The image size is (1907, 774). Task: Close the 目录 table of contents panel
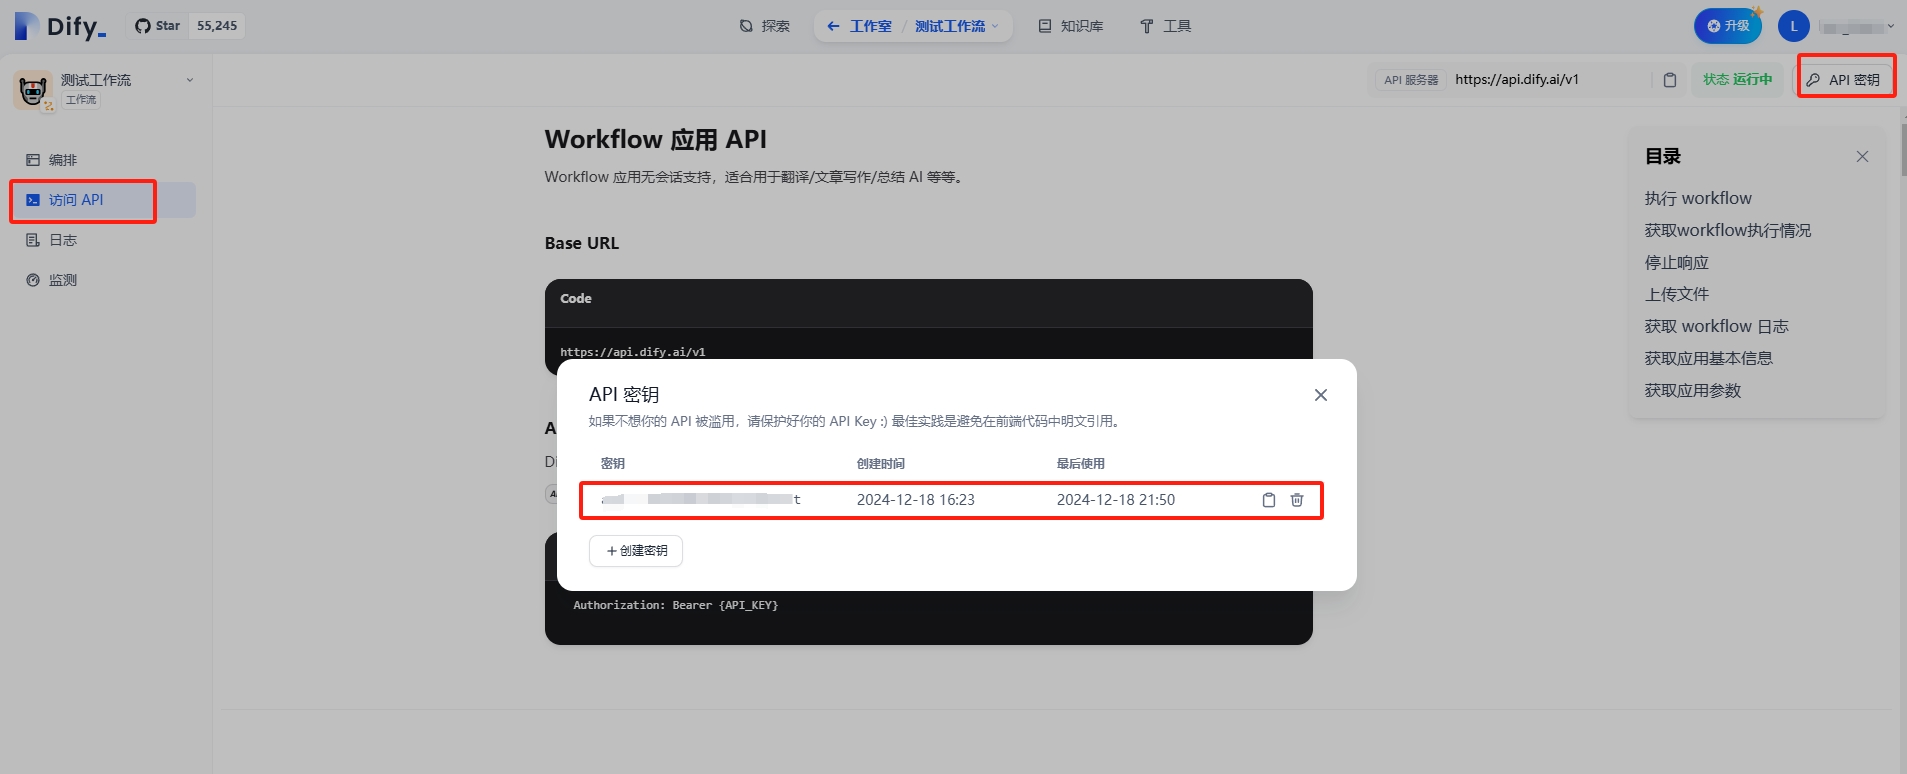coord(1862,156)
